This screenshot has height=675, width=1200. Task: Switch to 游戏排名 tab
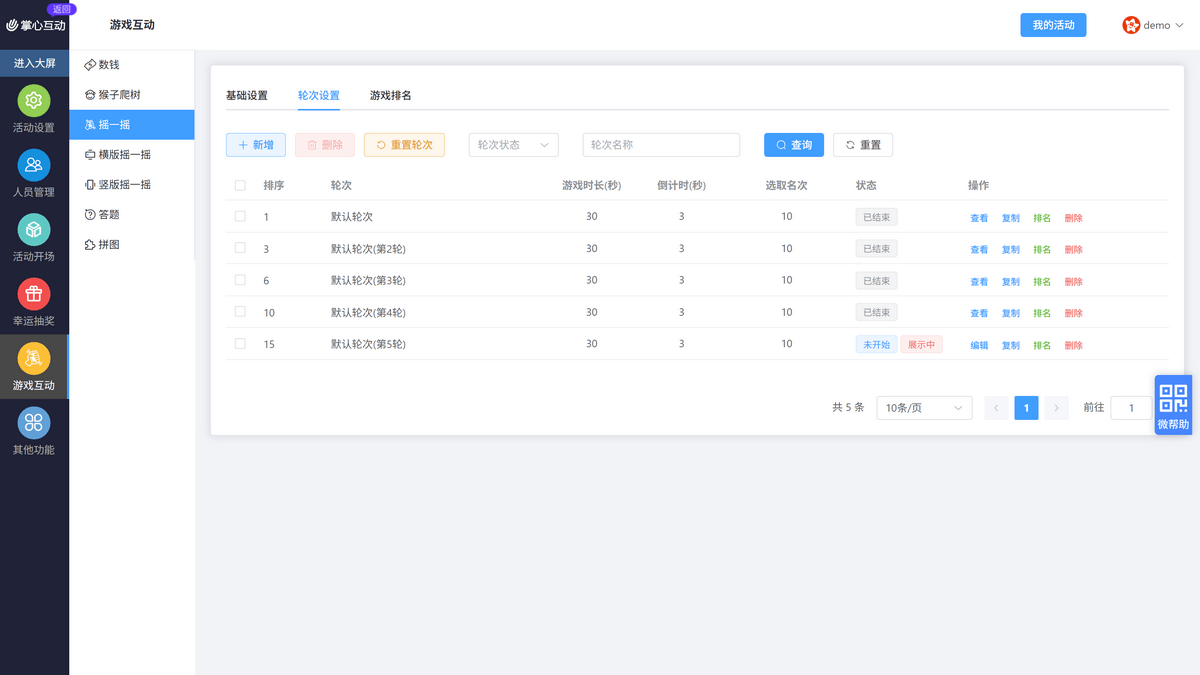[x=391, y=96]
